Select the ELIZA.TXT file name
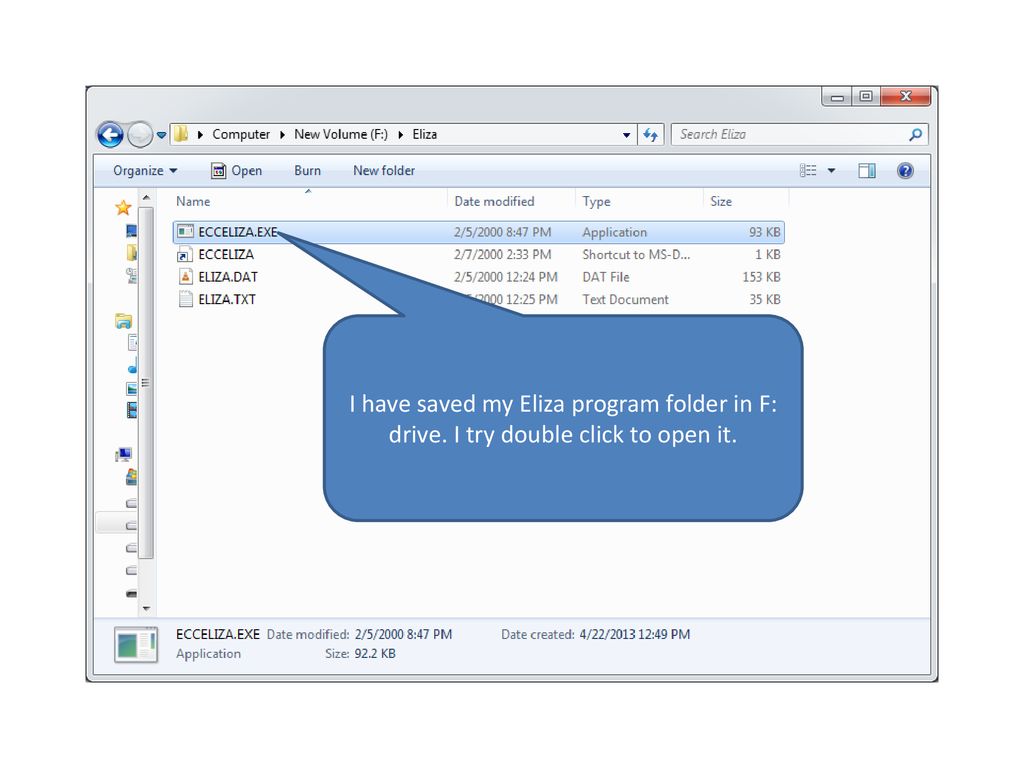The height and width of the screenshot is (768, 1024). click(227, 299)
